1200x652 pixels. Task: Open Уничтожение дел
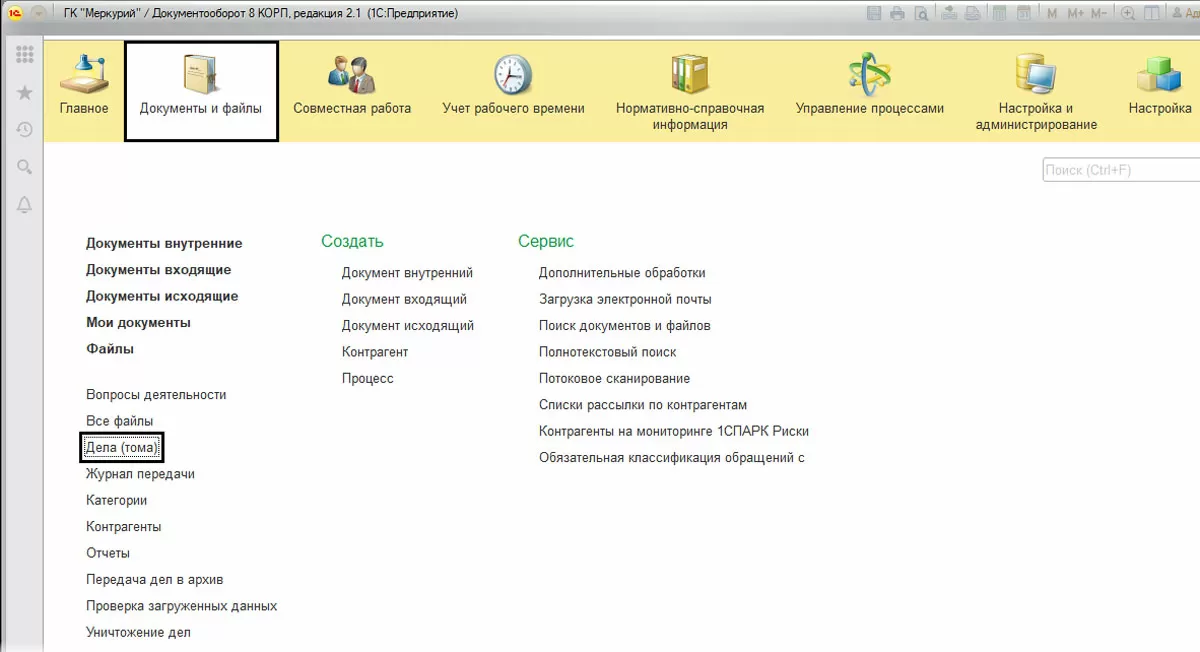point(138,633)
